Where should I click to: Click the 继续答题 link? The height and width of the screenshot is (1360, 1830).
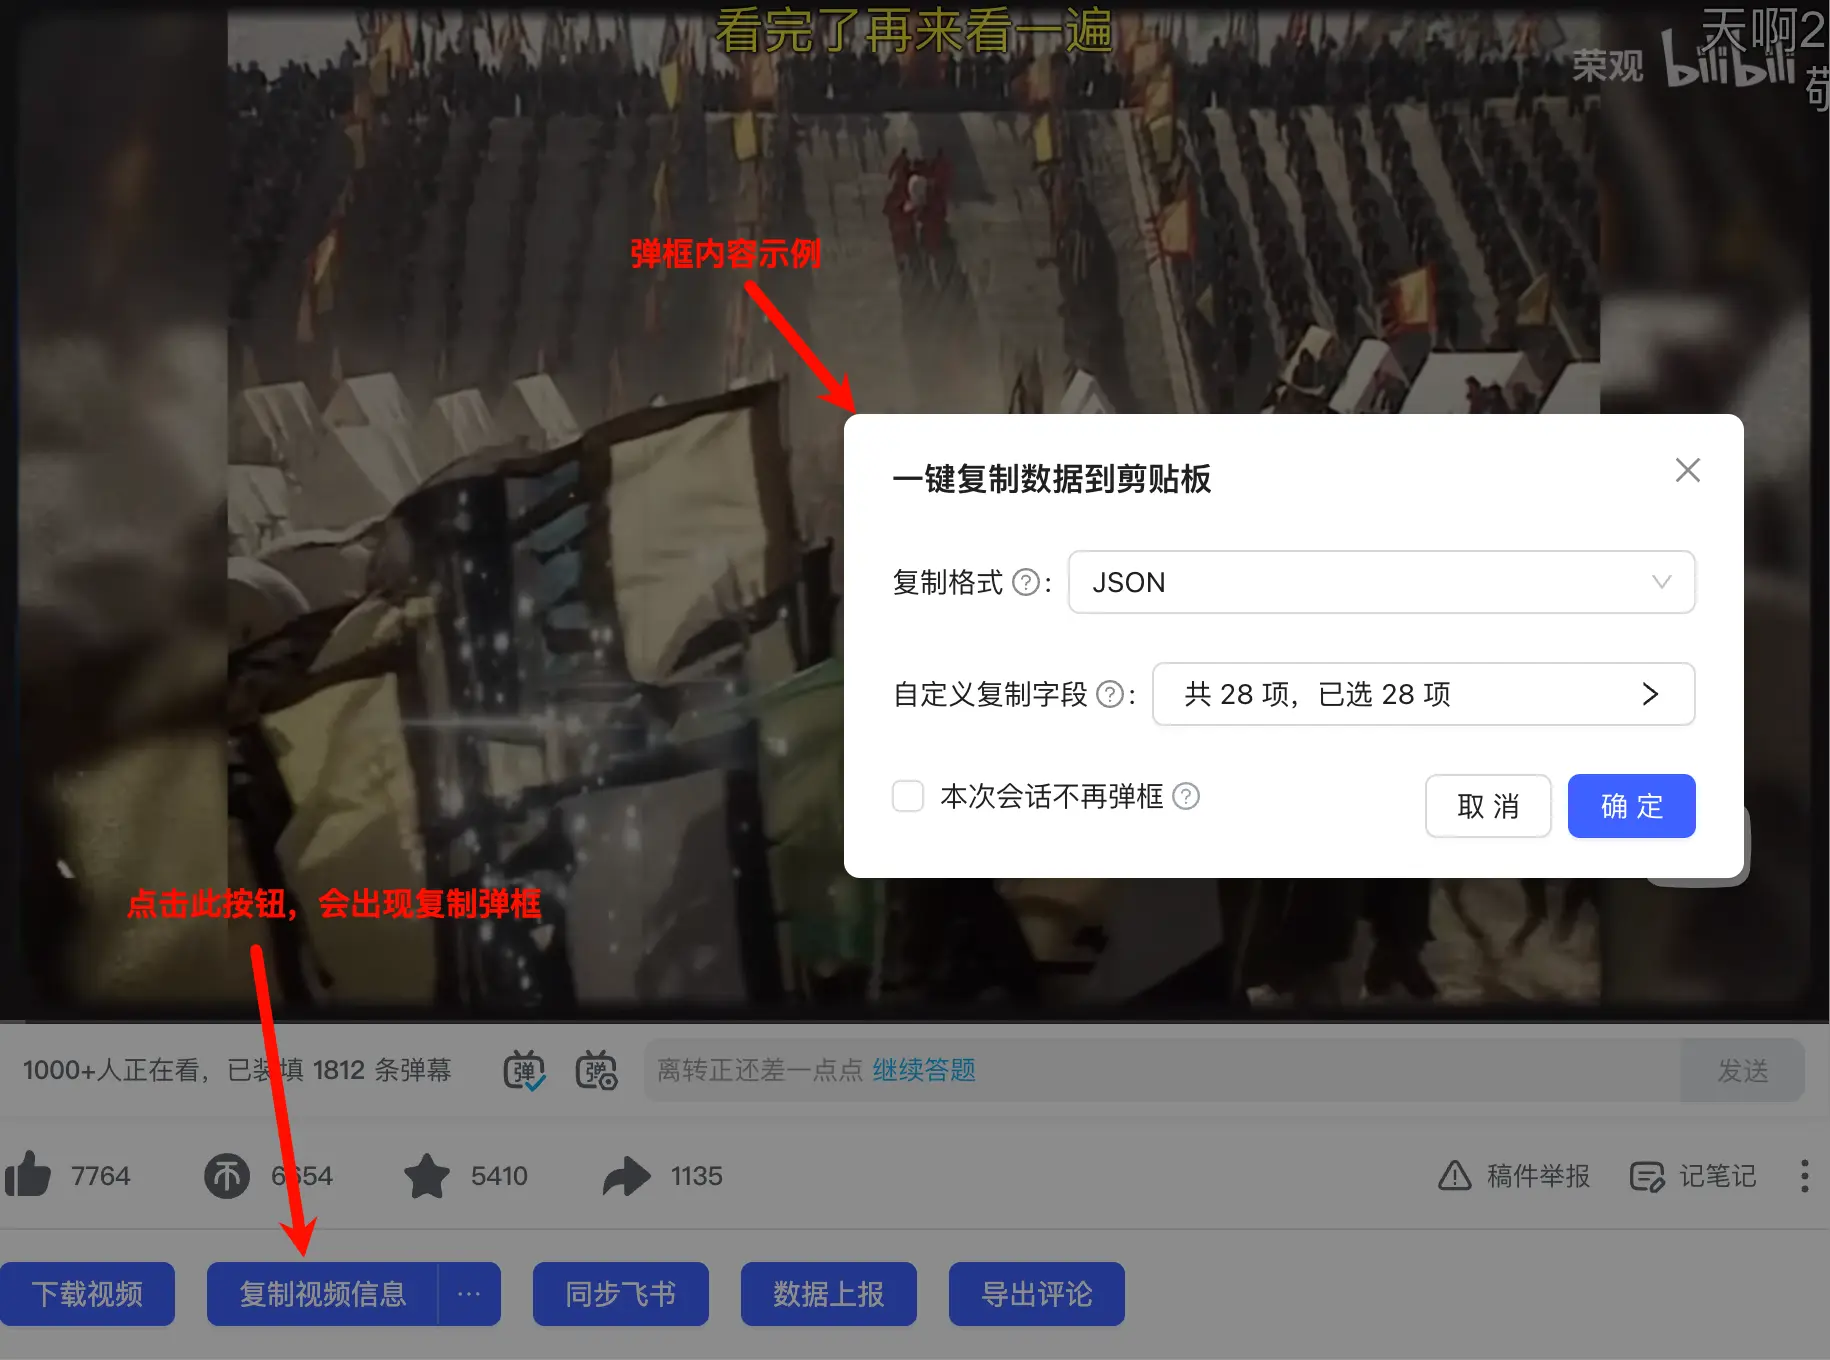[x=923, y=1070]
